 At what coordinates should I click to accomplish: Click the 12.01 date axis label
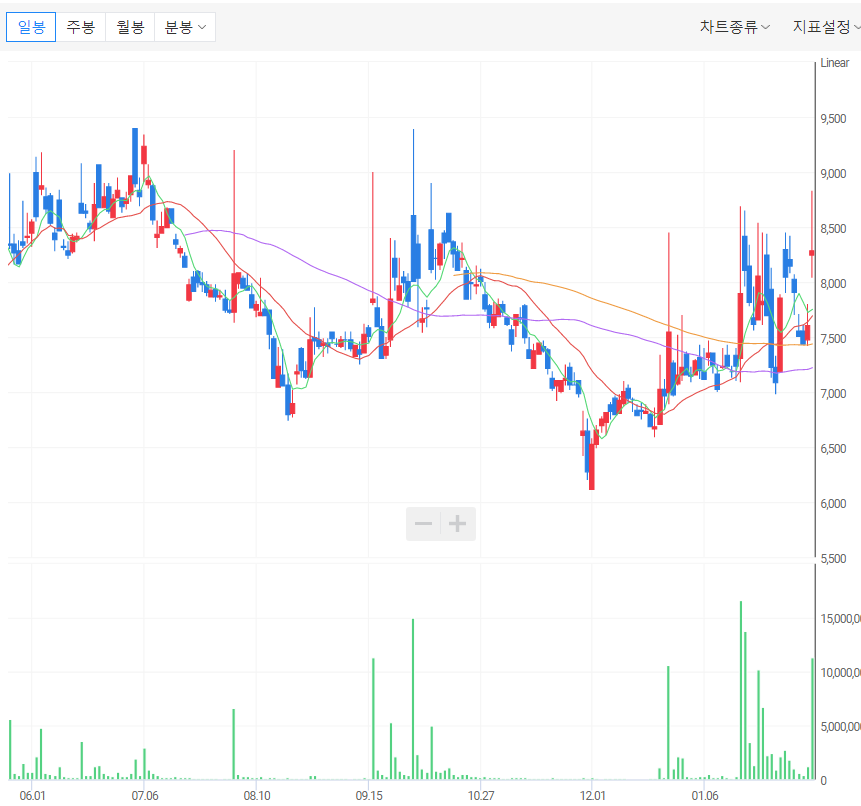click(592, 795)
